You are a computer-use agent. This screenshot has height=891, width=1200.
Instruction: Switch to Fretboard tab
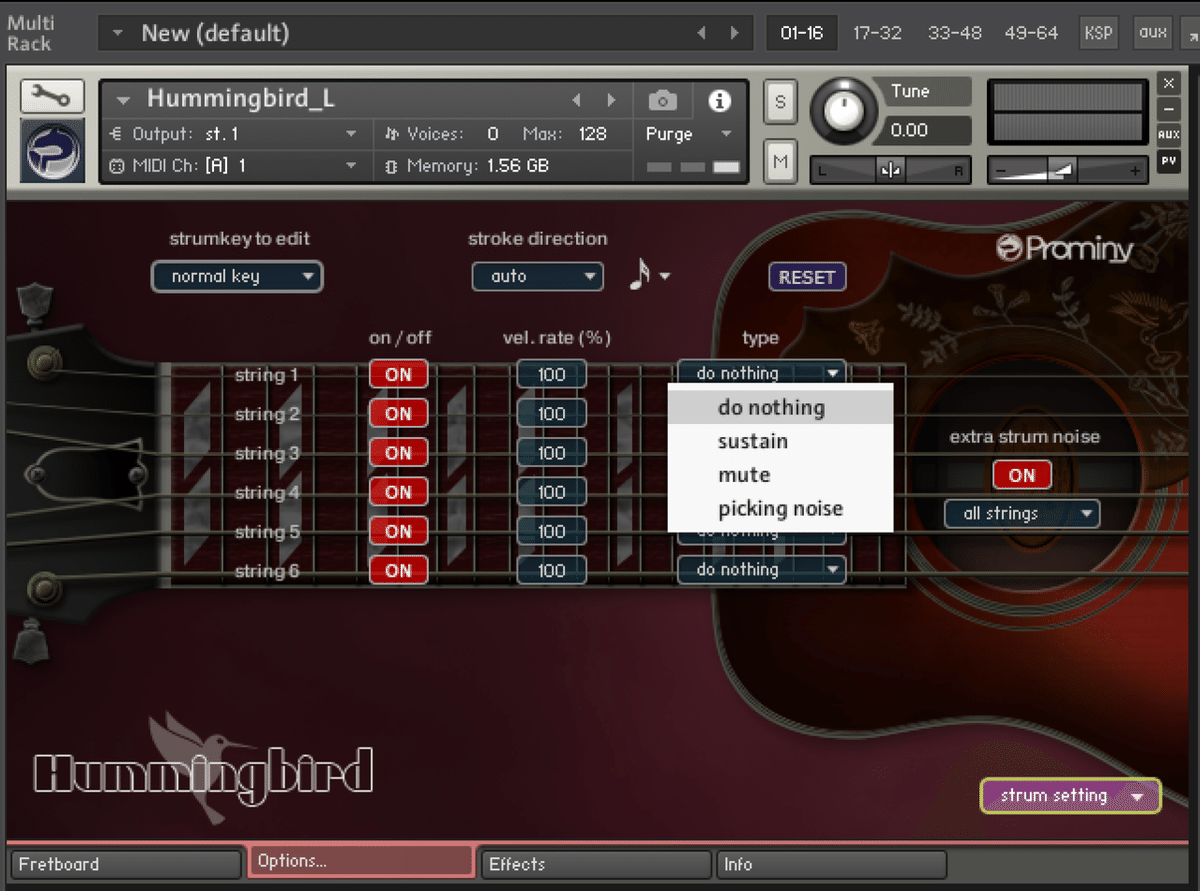coord(126,864)
